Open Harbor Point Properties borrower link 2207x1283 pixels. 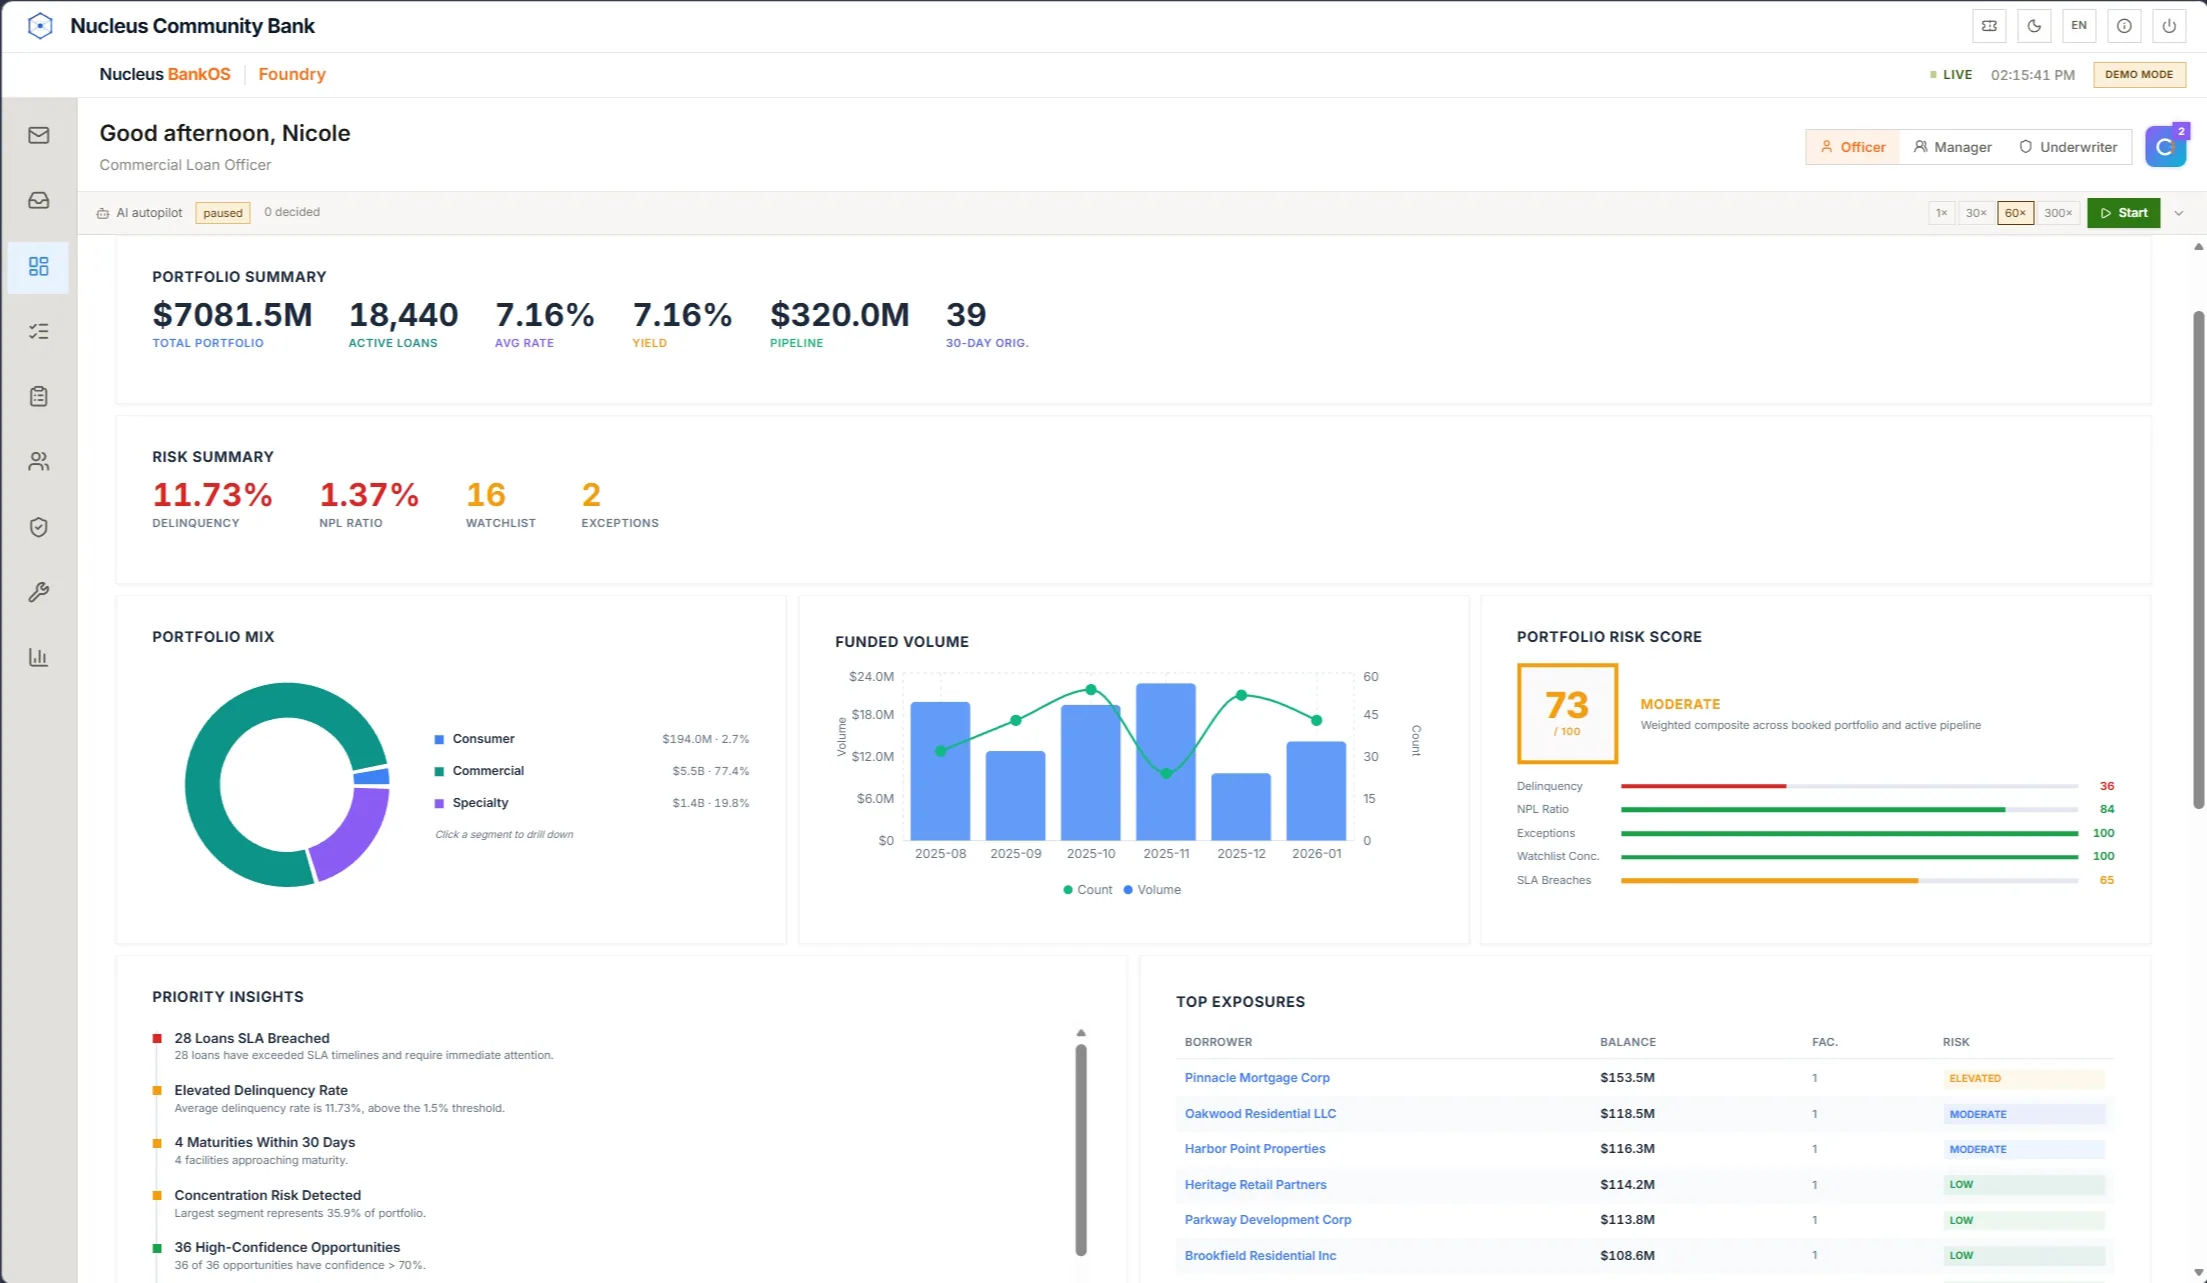(x=1255, y=1149)
